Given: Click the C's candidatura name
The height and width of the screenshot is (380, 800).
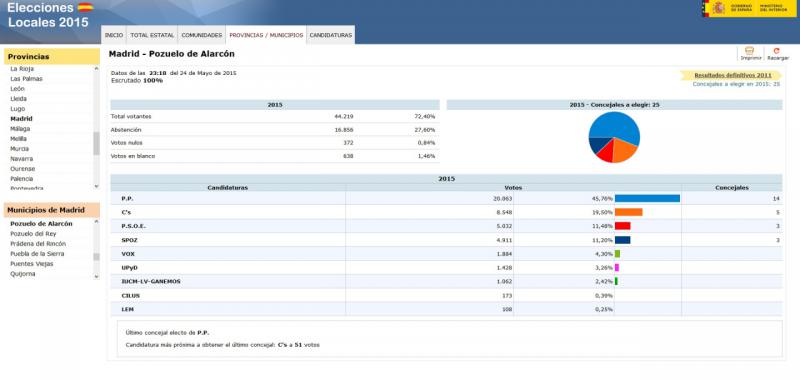Looking at the screenshot, I should coord(126,212).
